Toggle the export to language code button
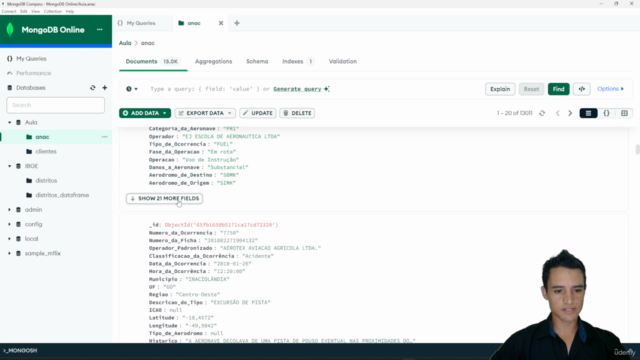This screenshot has width=640, height=360. point(582,89)
